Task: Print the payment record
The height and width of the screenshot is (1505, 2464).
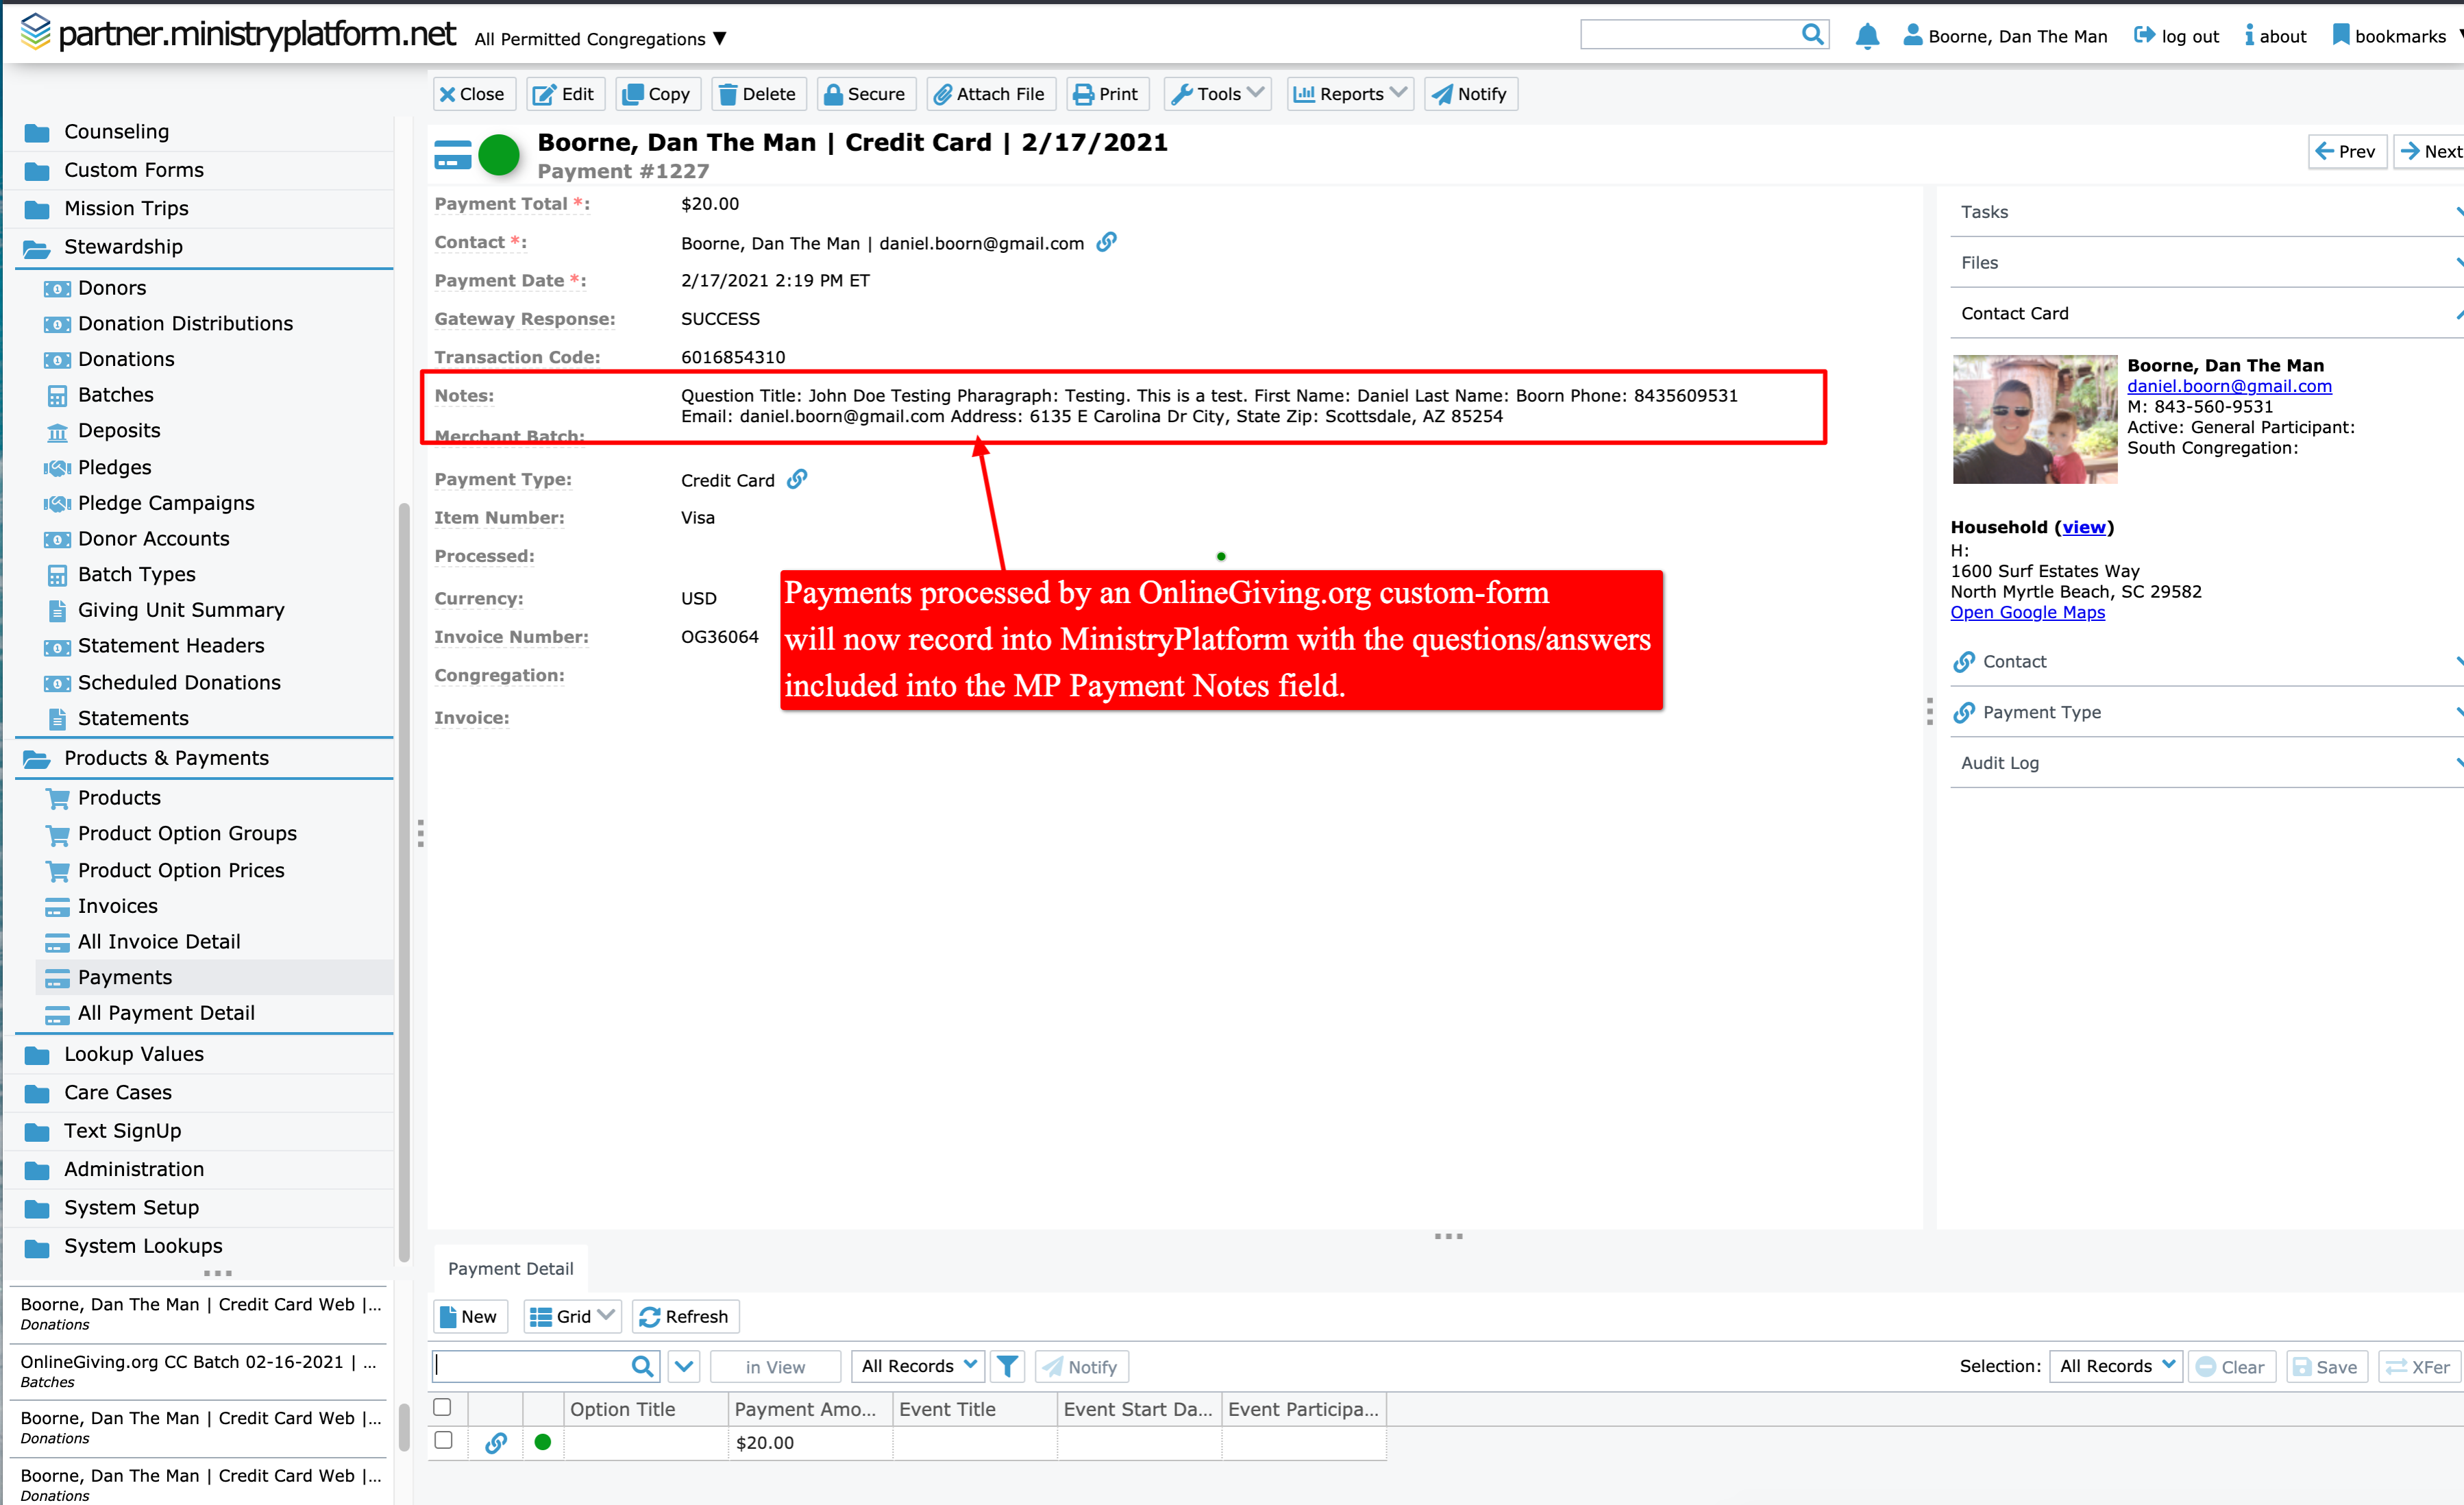Action: pos(1107,94)
